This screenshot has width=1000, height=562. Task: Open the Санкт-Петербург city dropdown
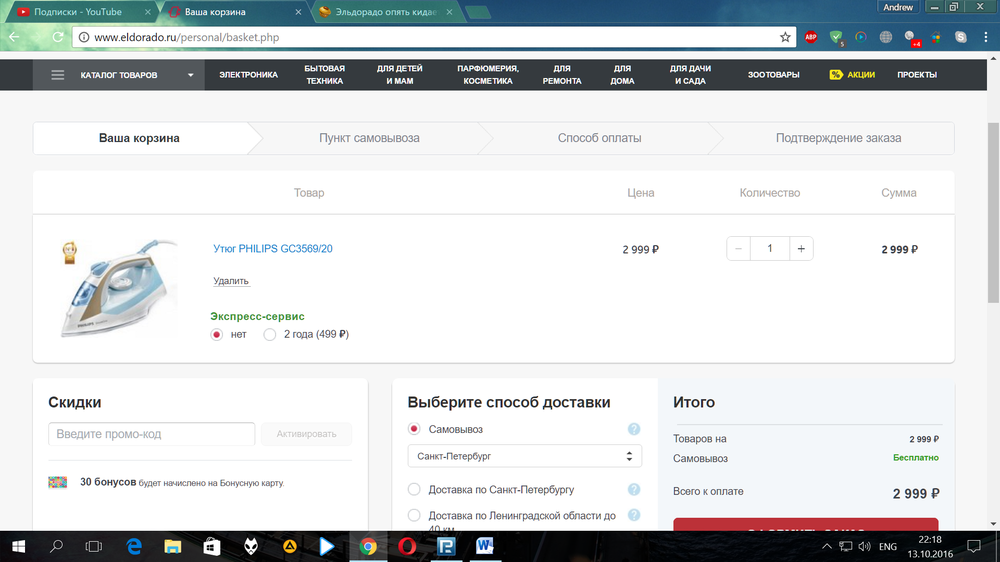[x=524, y=456]
